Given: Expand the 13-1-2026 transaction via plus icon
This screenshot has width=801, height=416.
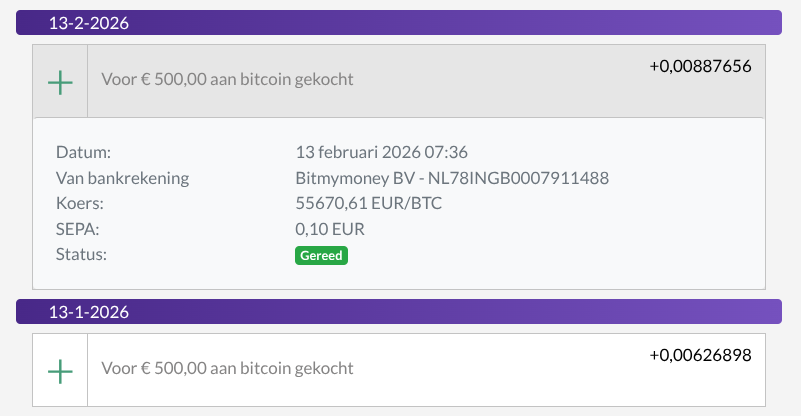Looking at the screenshot, I should 61,371.
